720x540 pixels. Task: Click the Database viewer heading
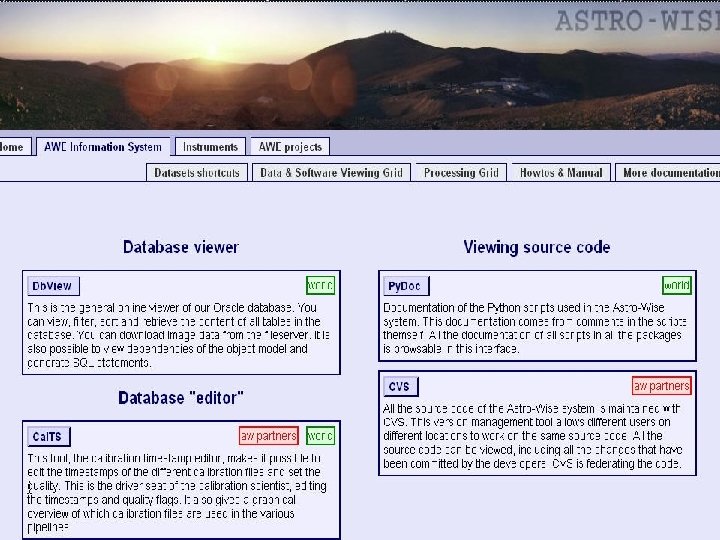pos(181,247)
